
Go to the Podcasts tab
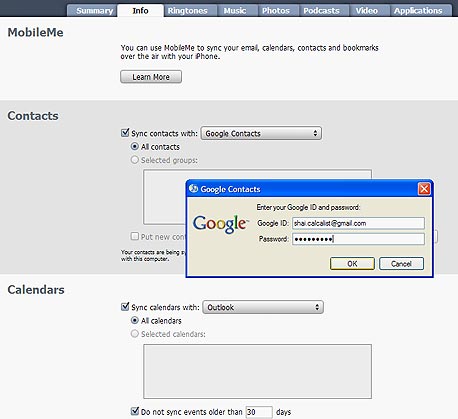321,11
